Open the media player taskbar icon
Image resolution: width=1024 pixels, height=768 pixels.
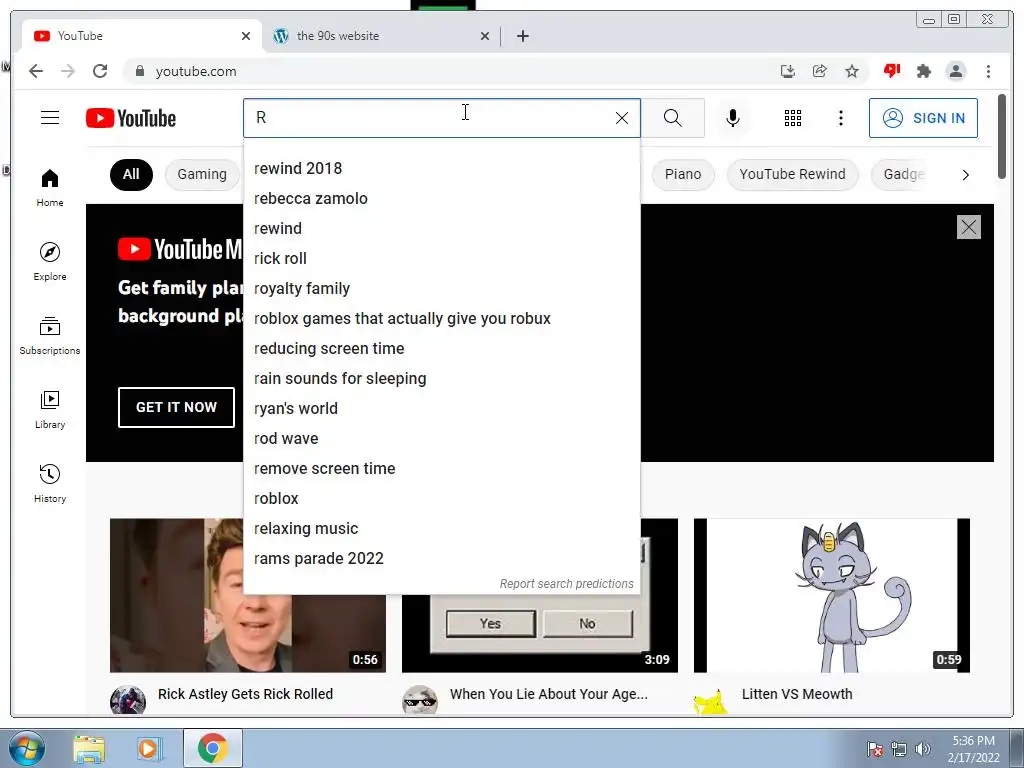click(x=150, y=748)
